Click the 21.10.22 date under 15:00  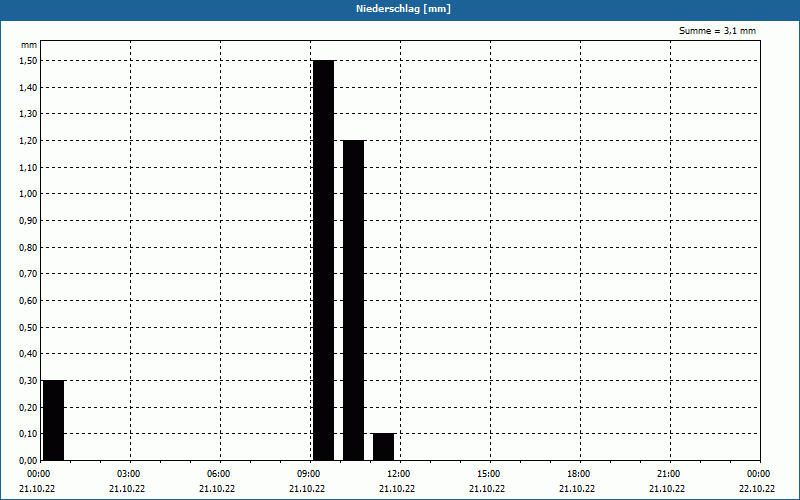point(487,489)
